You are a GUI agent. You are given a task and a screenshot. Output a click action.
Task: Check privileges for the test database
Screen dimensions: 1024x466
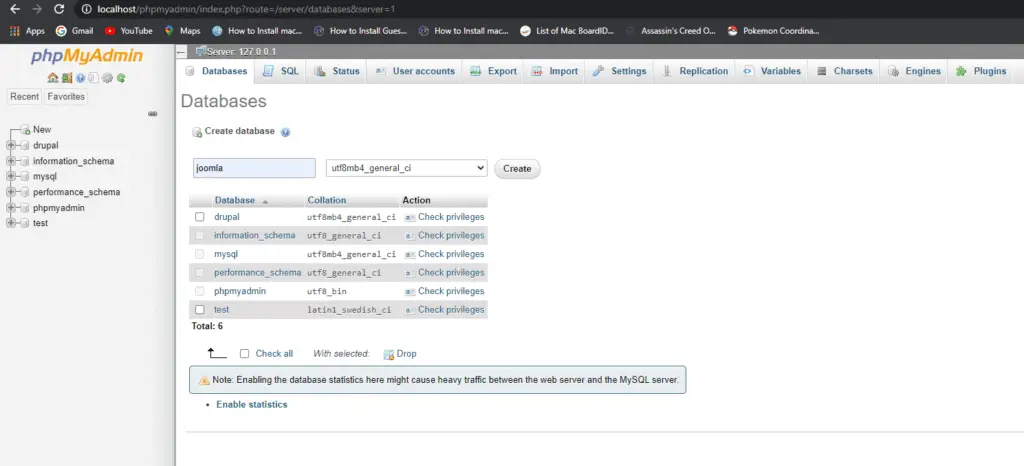click(x=445, y=309)
